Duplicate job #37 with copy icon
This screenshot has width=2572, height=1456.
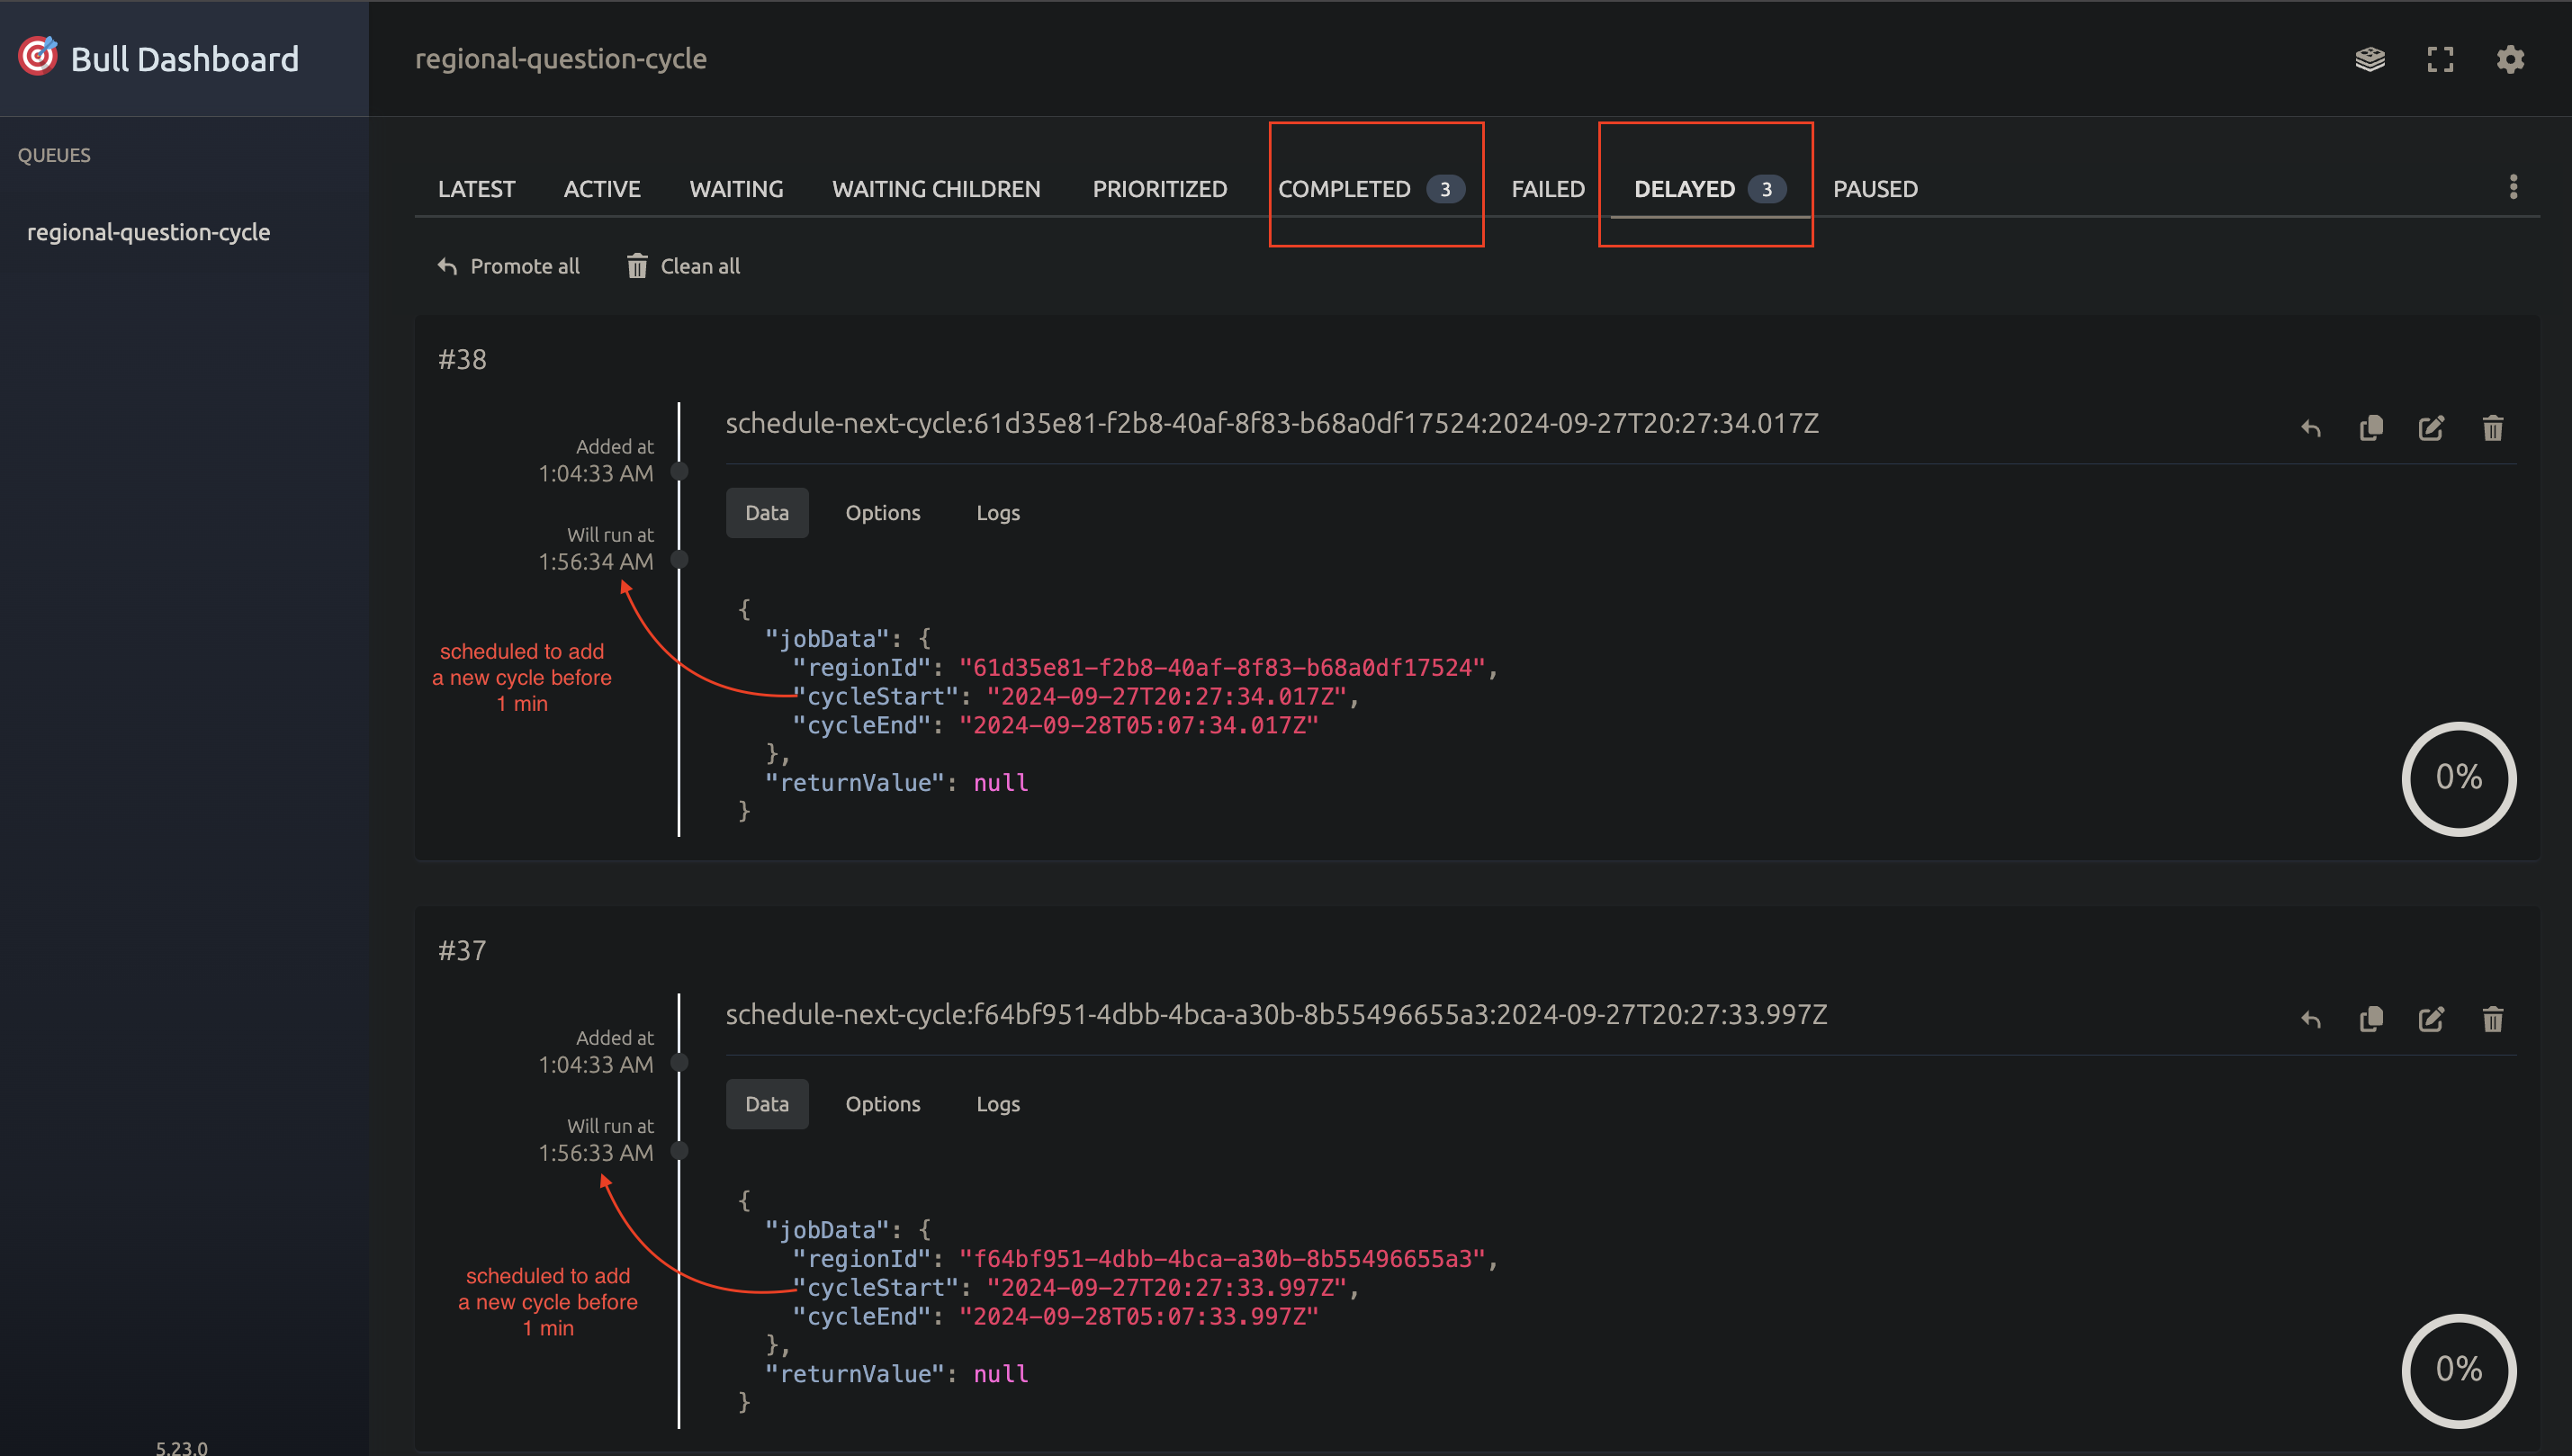point(2371,1019)
